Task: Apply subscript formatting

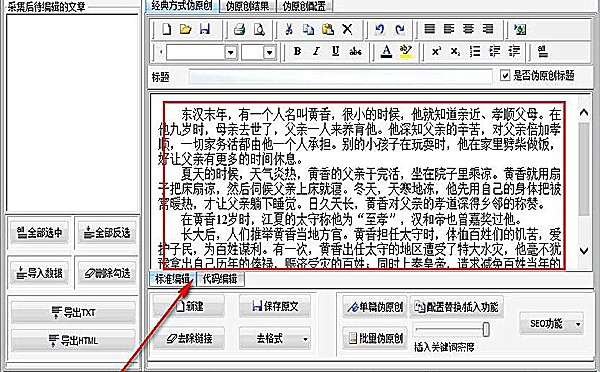Action: 455,52
